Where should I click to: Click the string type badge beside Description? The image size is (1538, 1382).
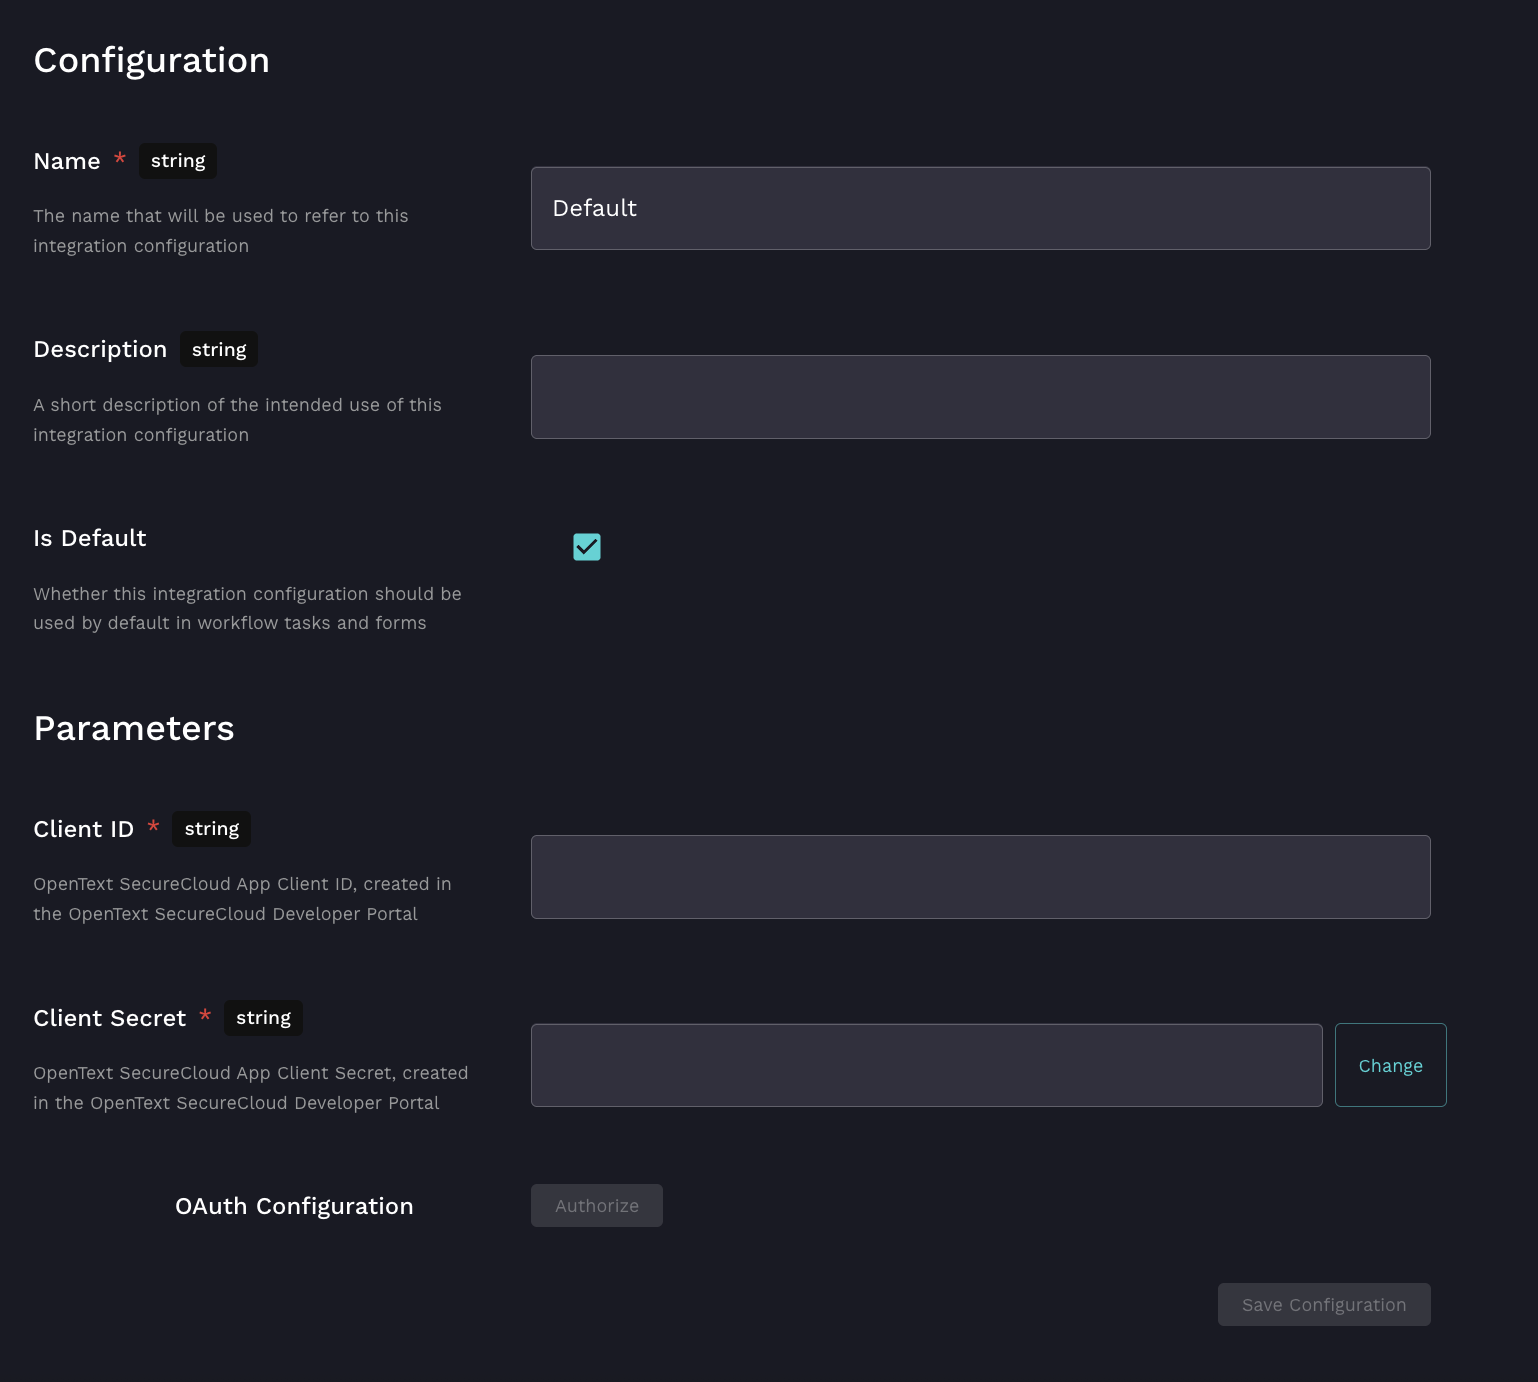coord(219,350)
